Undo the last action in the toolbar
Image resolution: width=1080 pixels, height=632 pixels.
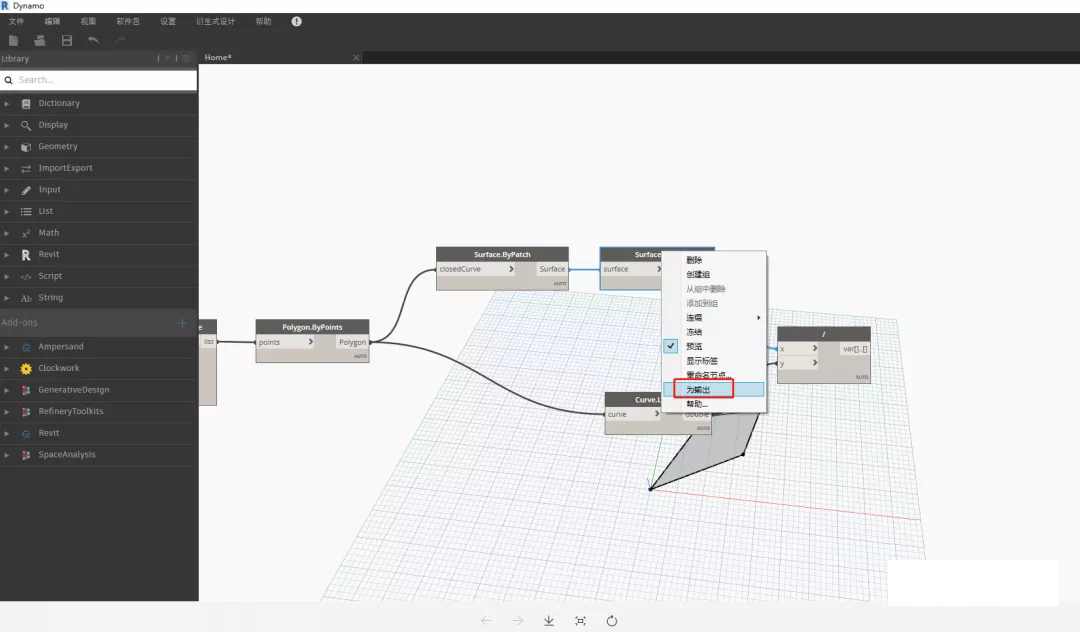(94, 41)
